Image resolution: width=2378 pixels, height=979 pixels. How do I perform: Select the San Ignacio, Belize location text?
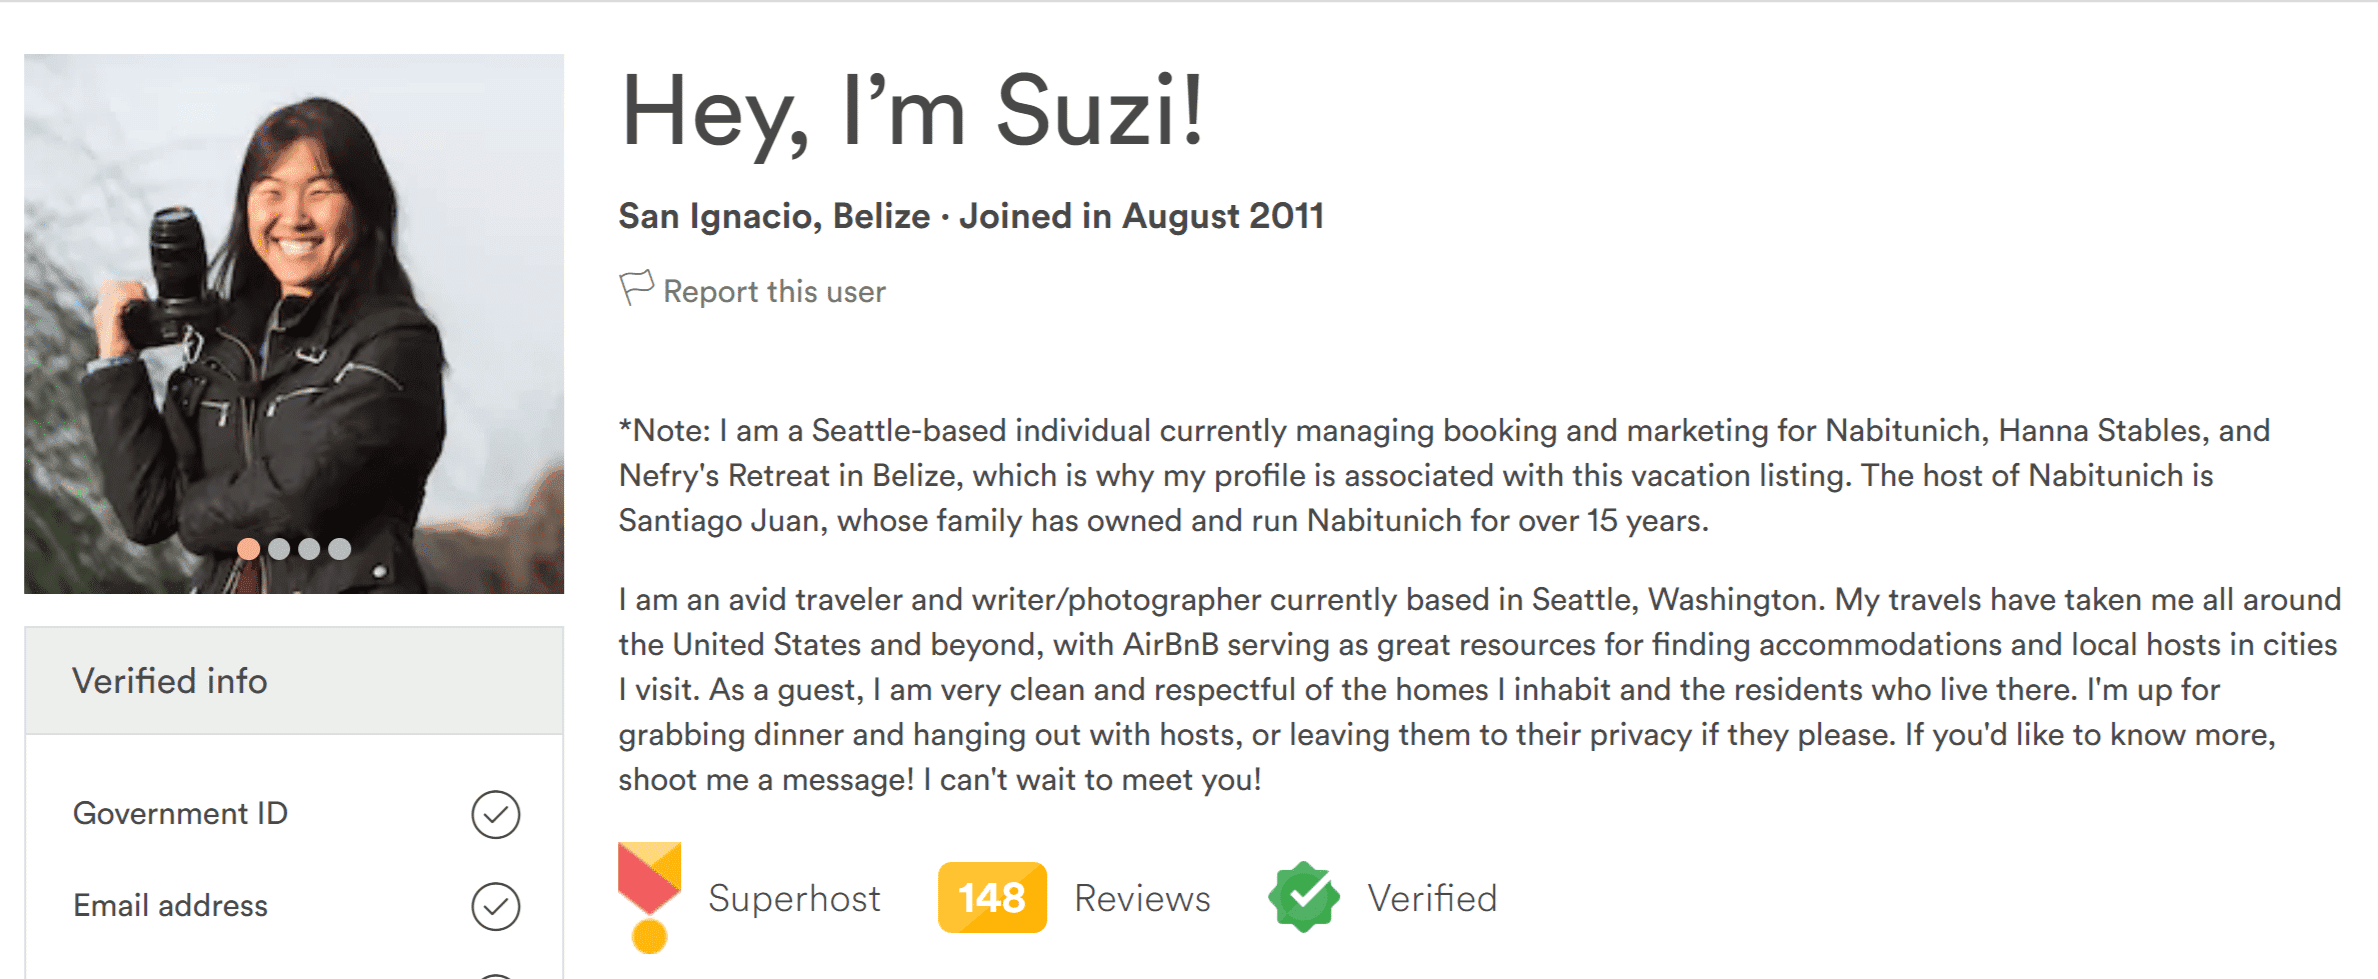click(772, 215)
